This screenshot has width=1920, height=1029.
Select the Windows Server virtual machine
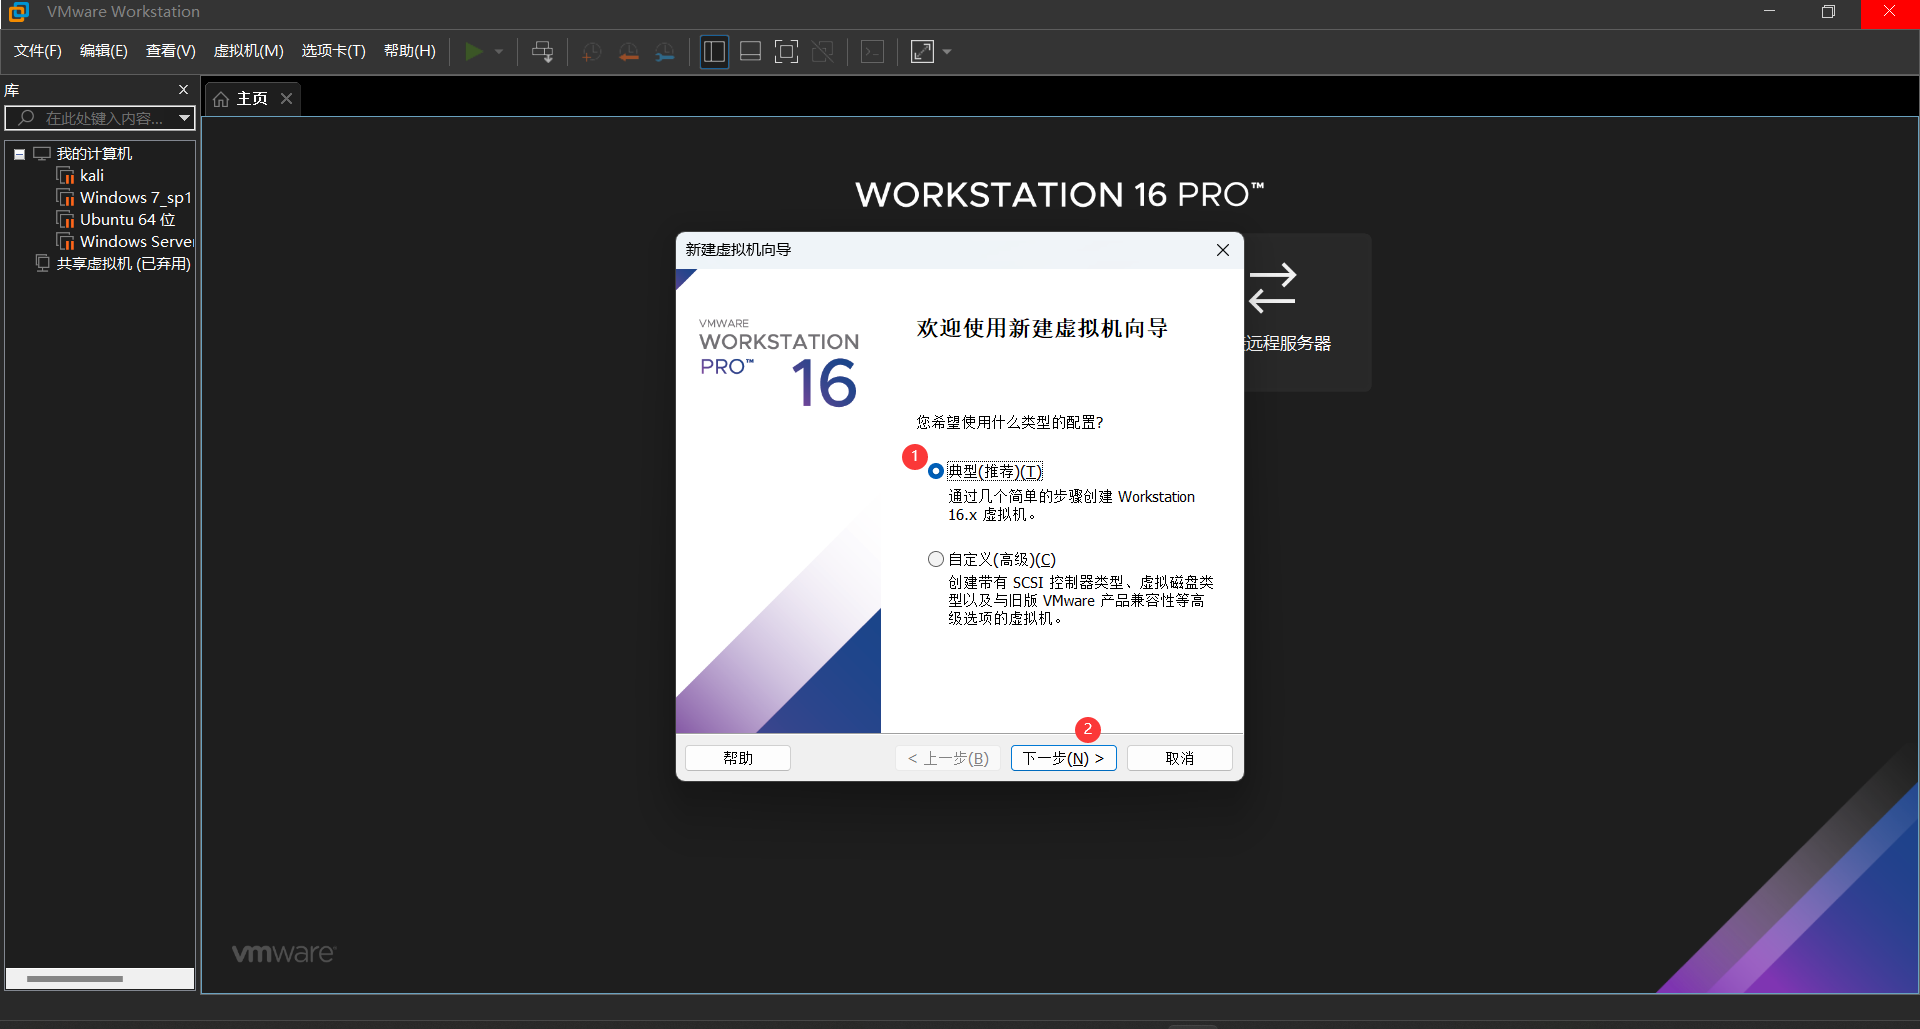[x=137, y=242]
